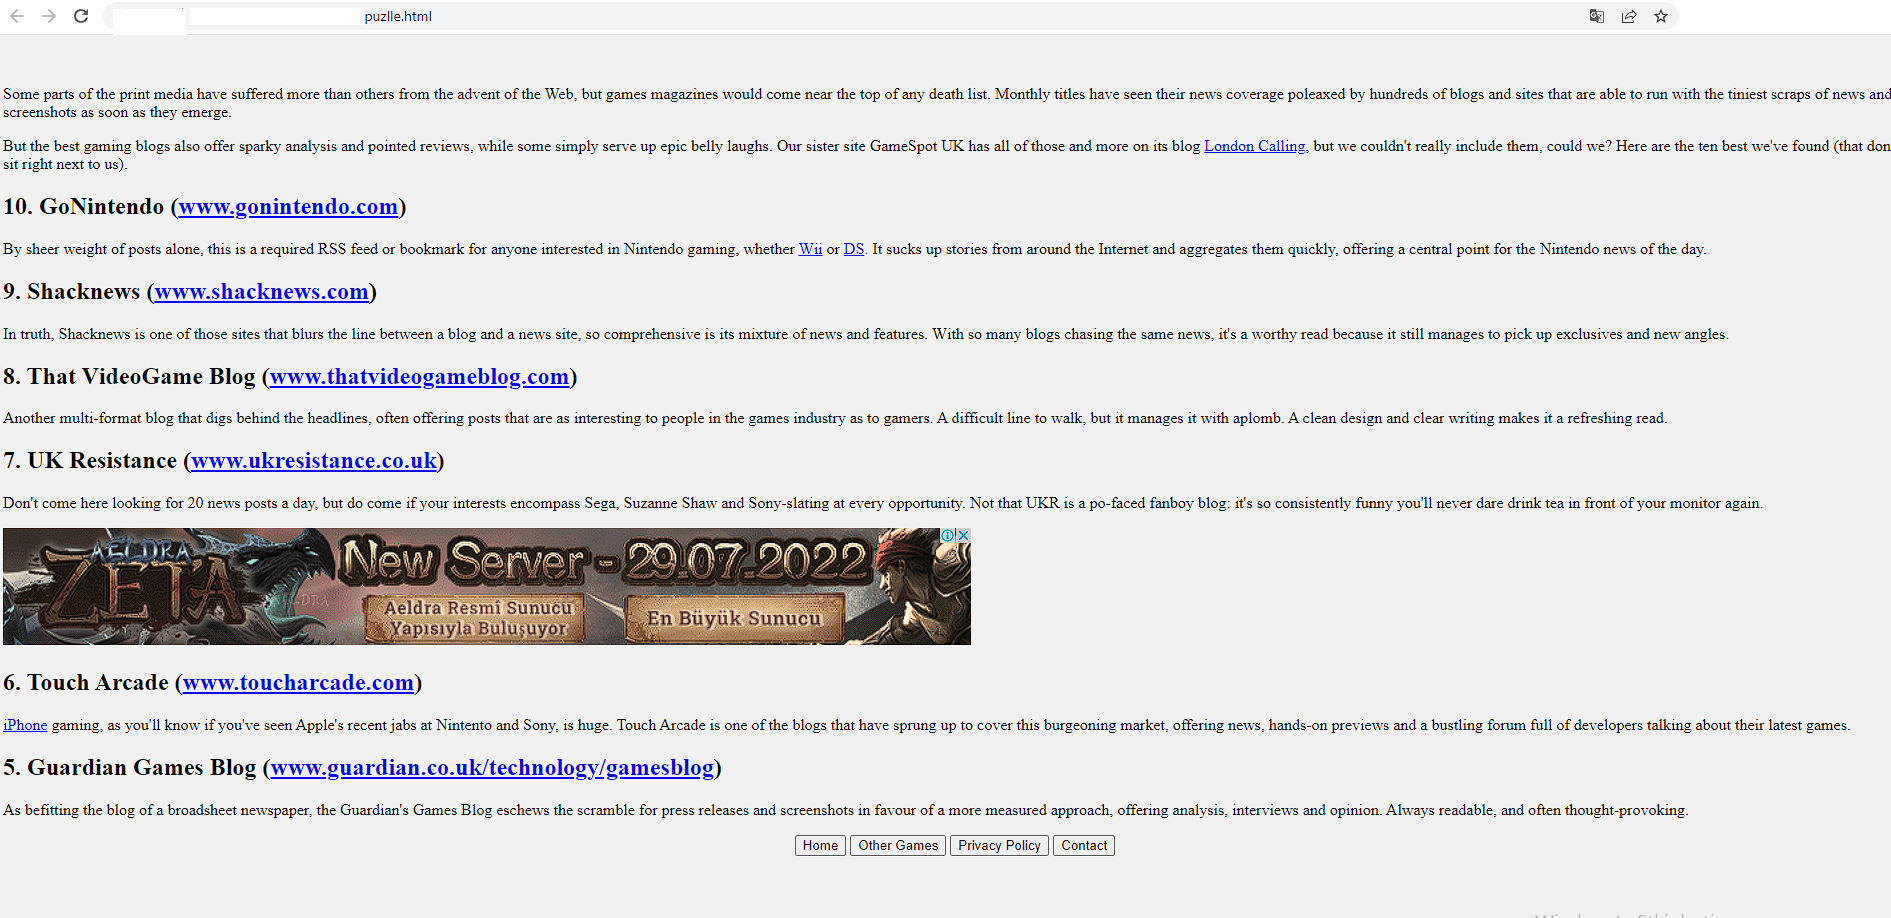Viewport: 1891px width, 918px height.
Task: Visit www.gonintendo.com link
Action: click(288, 207)
